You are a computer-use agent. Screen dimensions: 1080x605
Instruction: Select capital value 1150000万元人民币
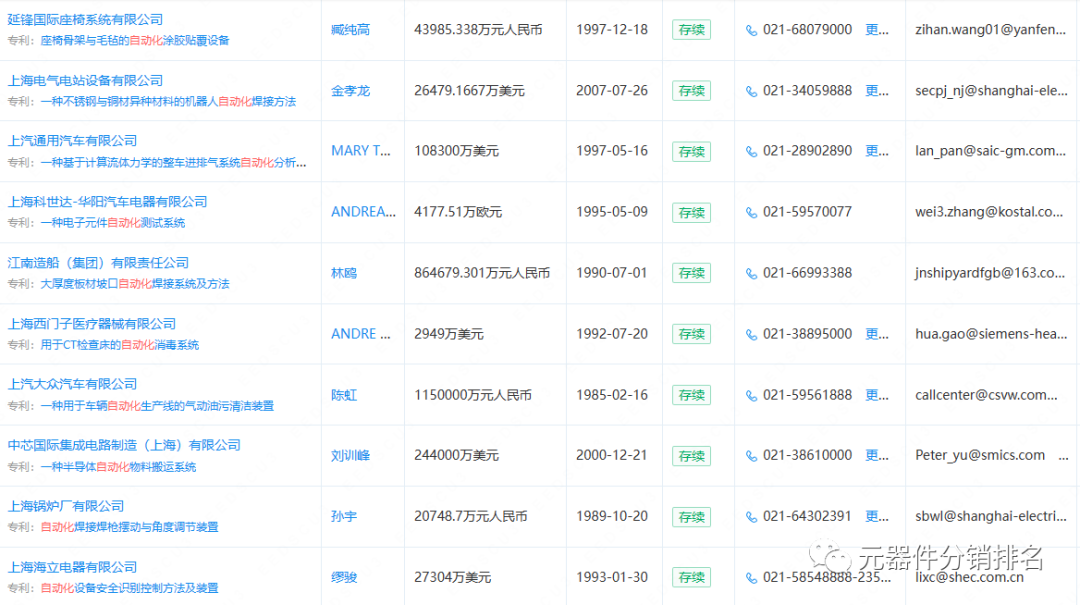click(473, 395)
